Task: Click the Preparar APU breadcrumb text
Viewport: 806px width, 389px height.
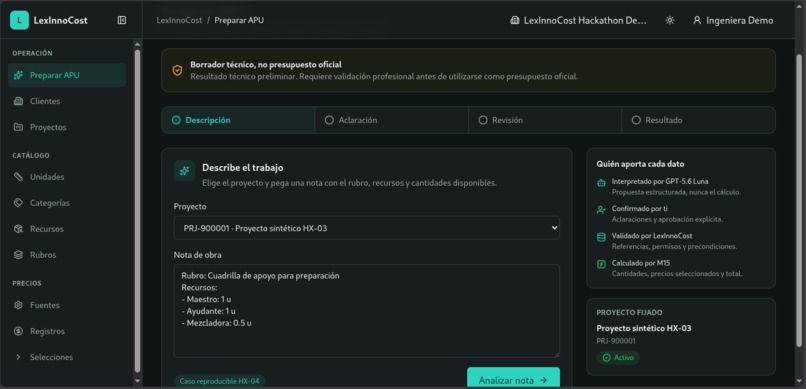Action: pyautogui.click(x=239, y=21)
